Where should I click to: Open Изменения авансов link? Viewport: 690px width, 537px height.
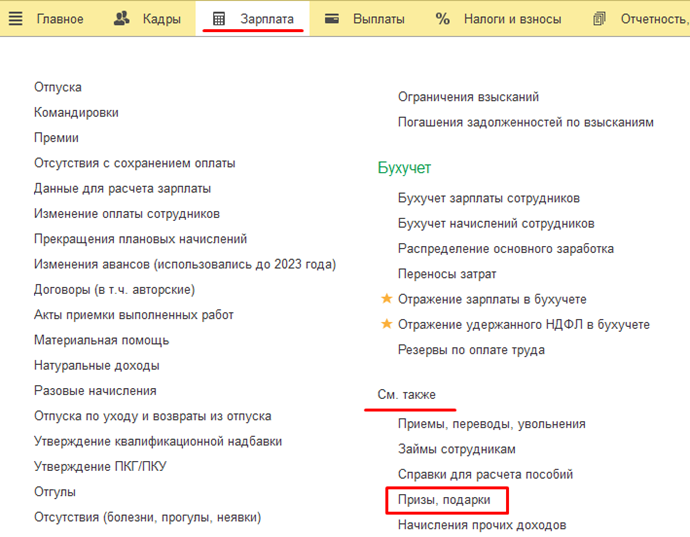click(x=185, y=265)
